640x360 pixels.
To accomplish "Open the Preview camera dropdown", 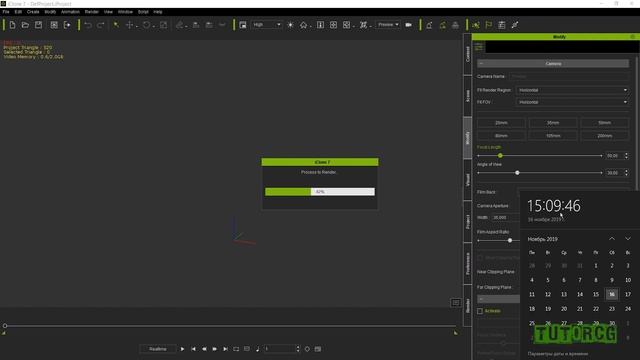I will click(x=388, y=25).
